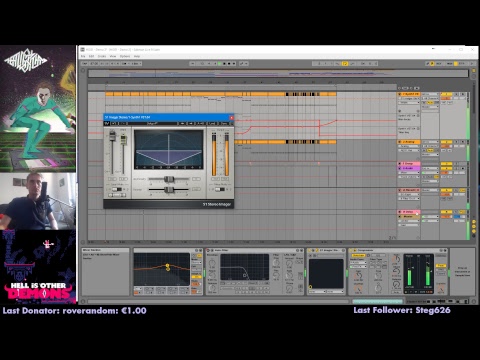
Task: Click Auto Filter cutoff handle on graph
Action: (245, 275)
